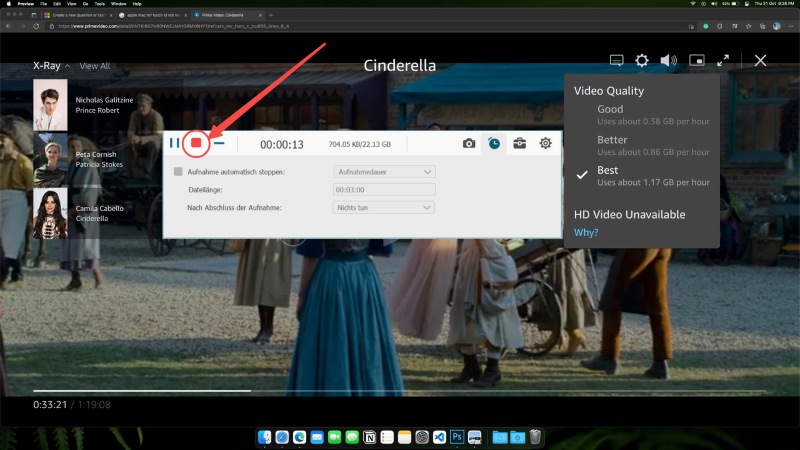Image resolution: width=800 pixels, height=450 pixels.
Task: Open browser favorites star icon
Action: tap(748, 26)
